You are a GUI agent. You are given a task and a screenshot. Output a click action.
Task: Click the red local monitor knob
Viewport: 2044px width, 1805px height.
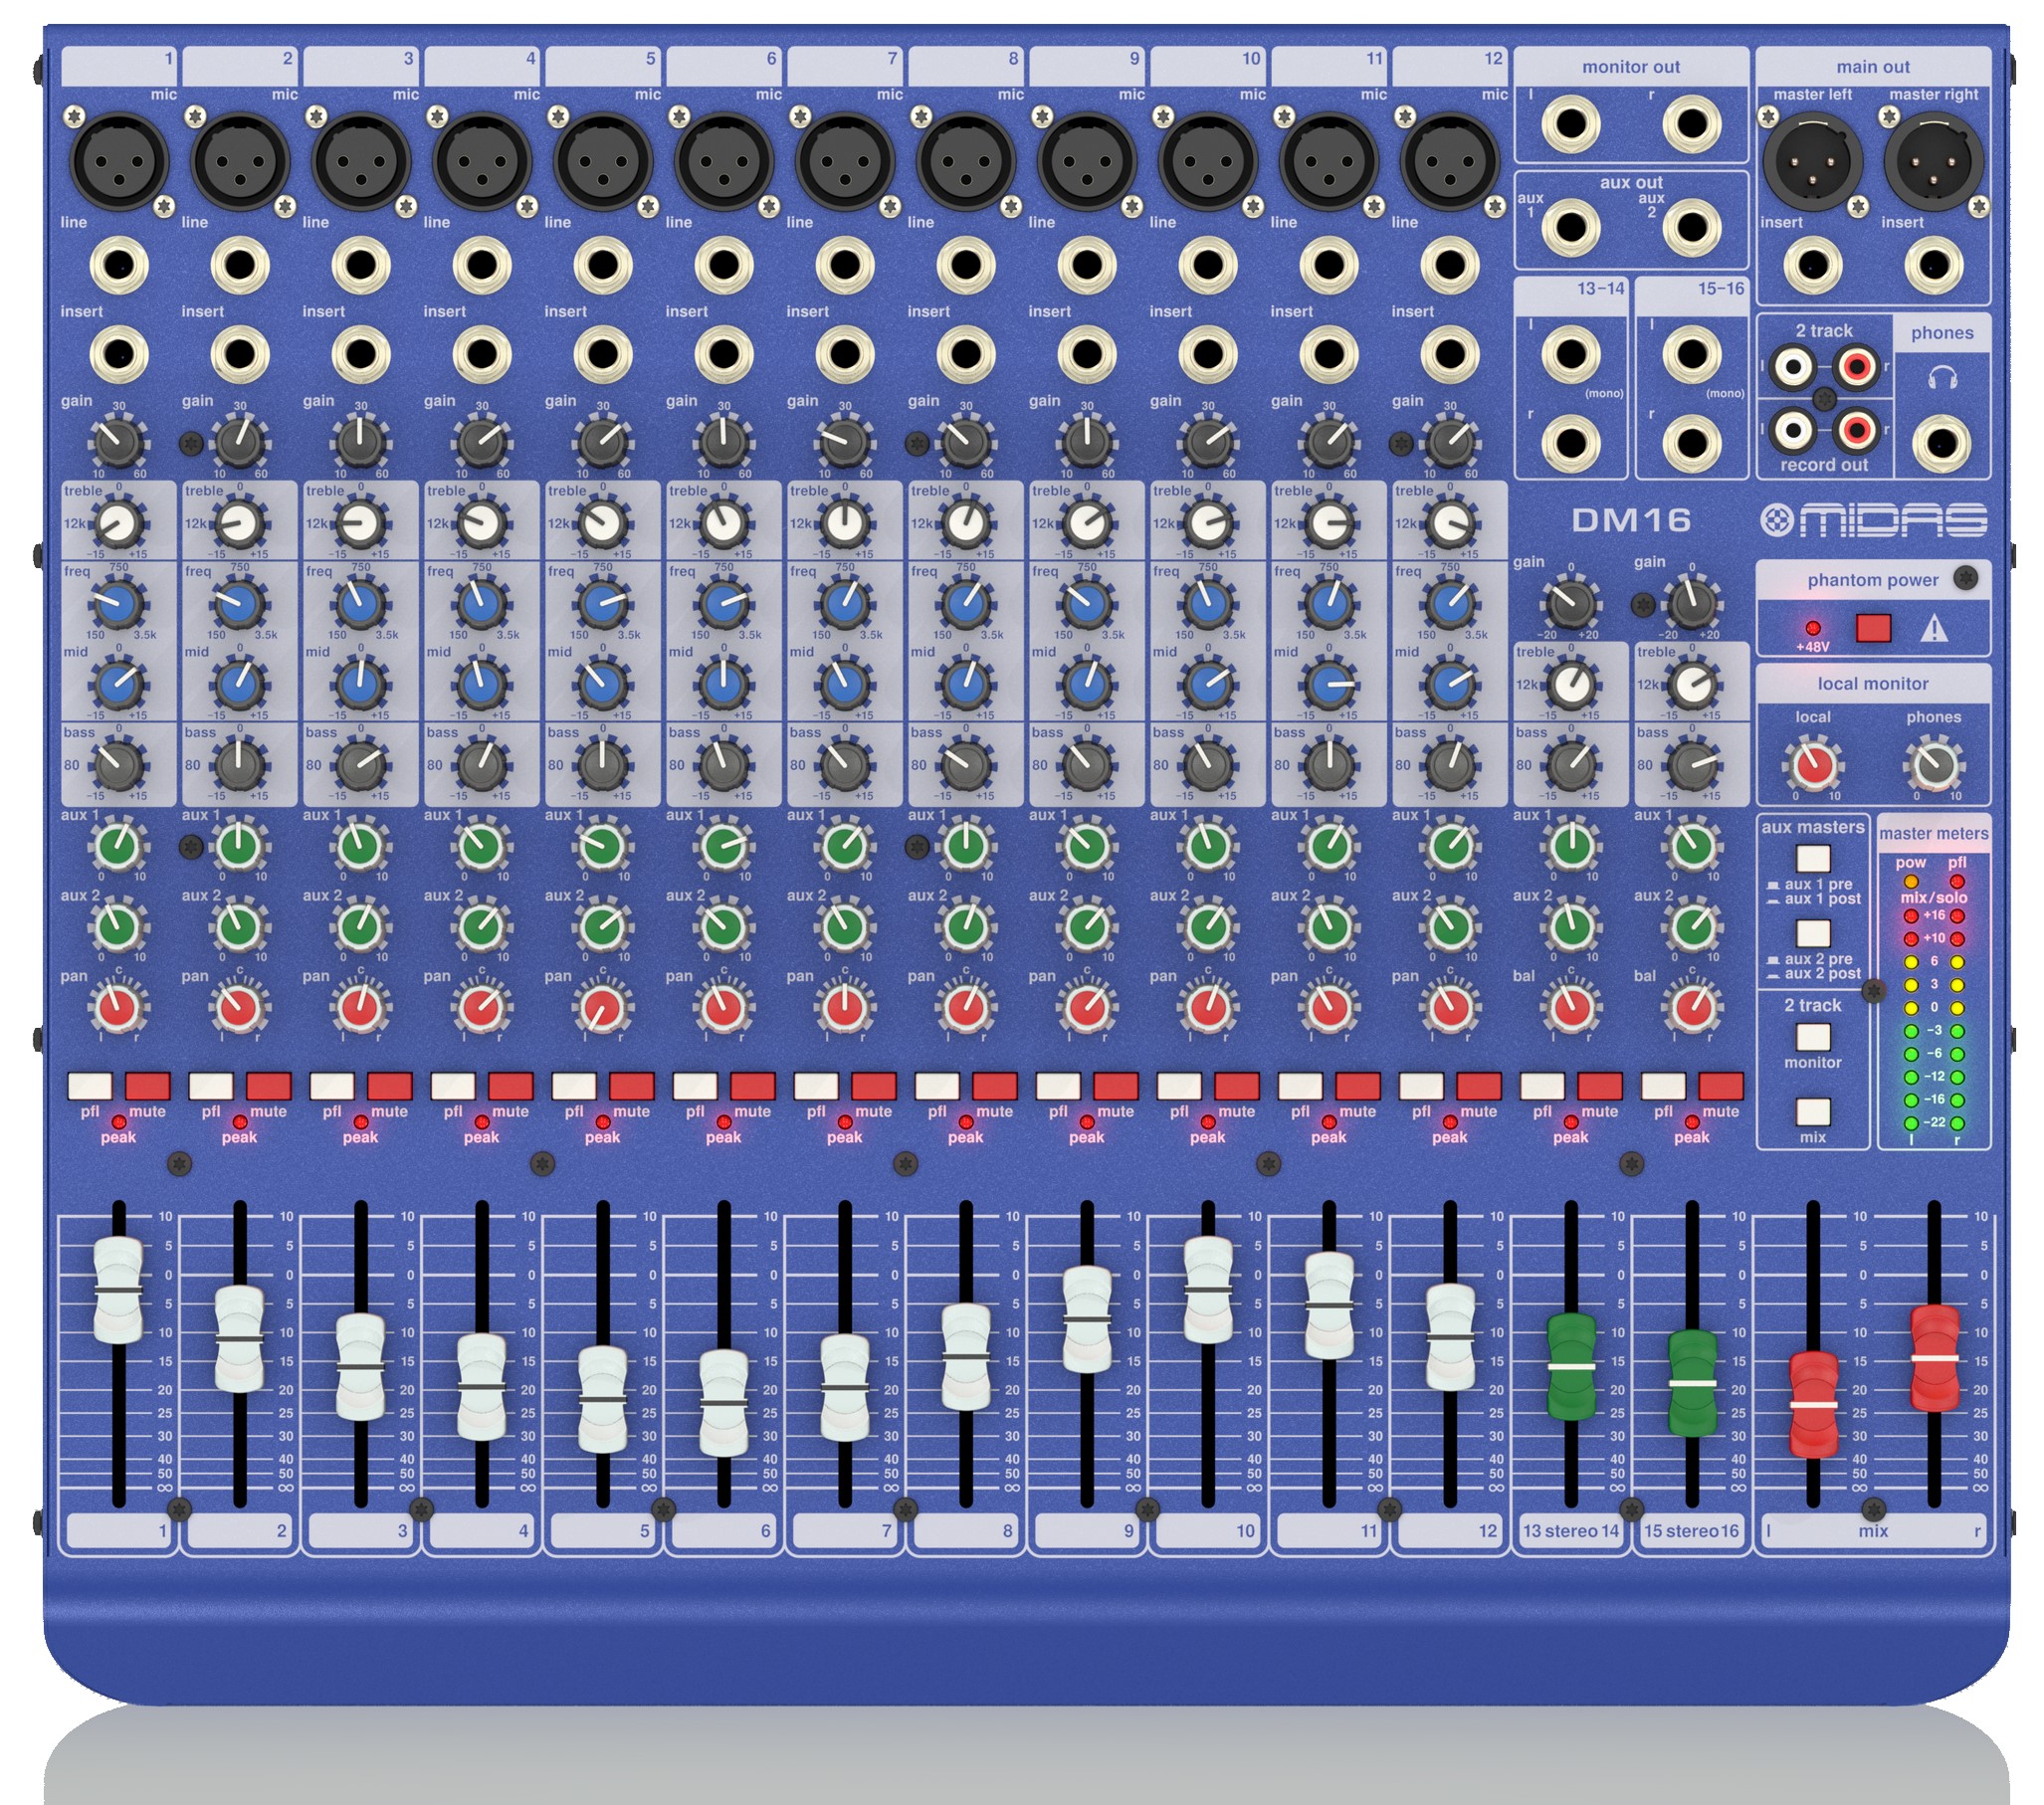[1813, 765]
